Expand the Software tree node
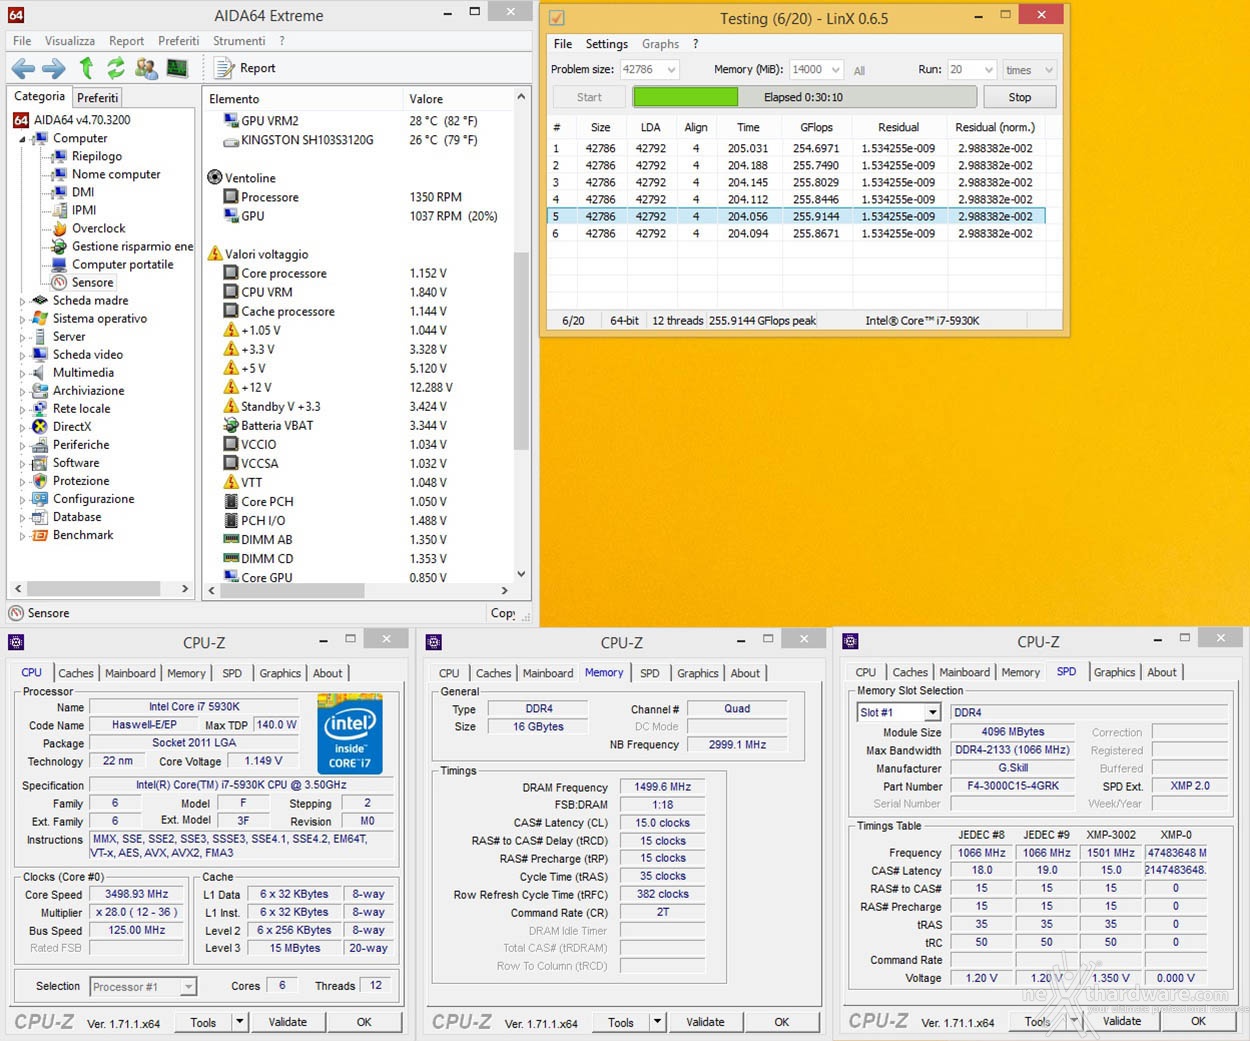This screenshot has height=1041, width=1250. point(23,463)
